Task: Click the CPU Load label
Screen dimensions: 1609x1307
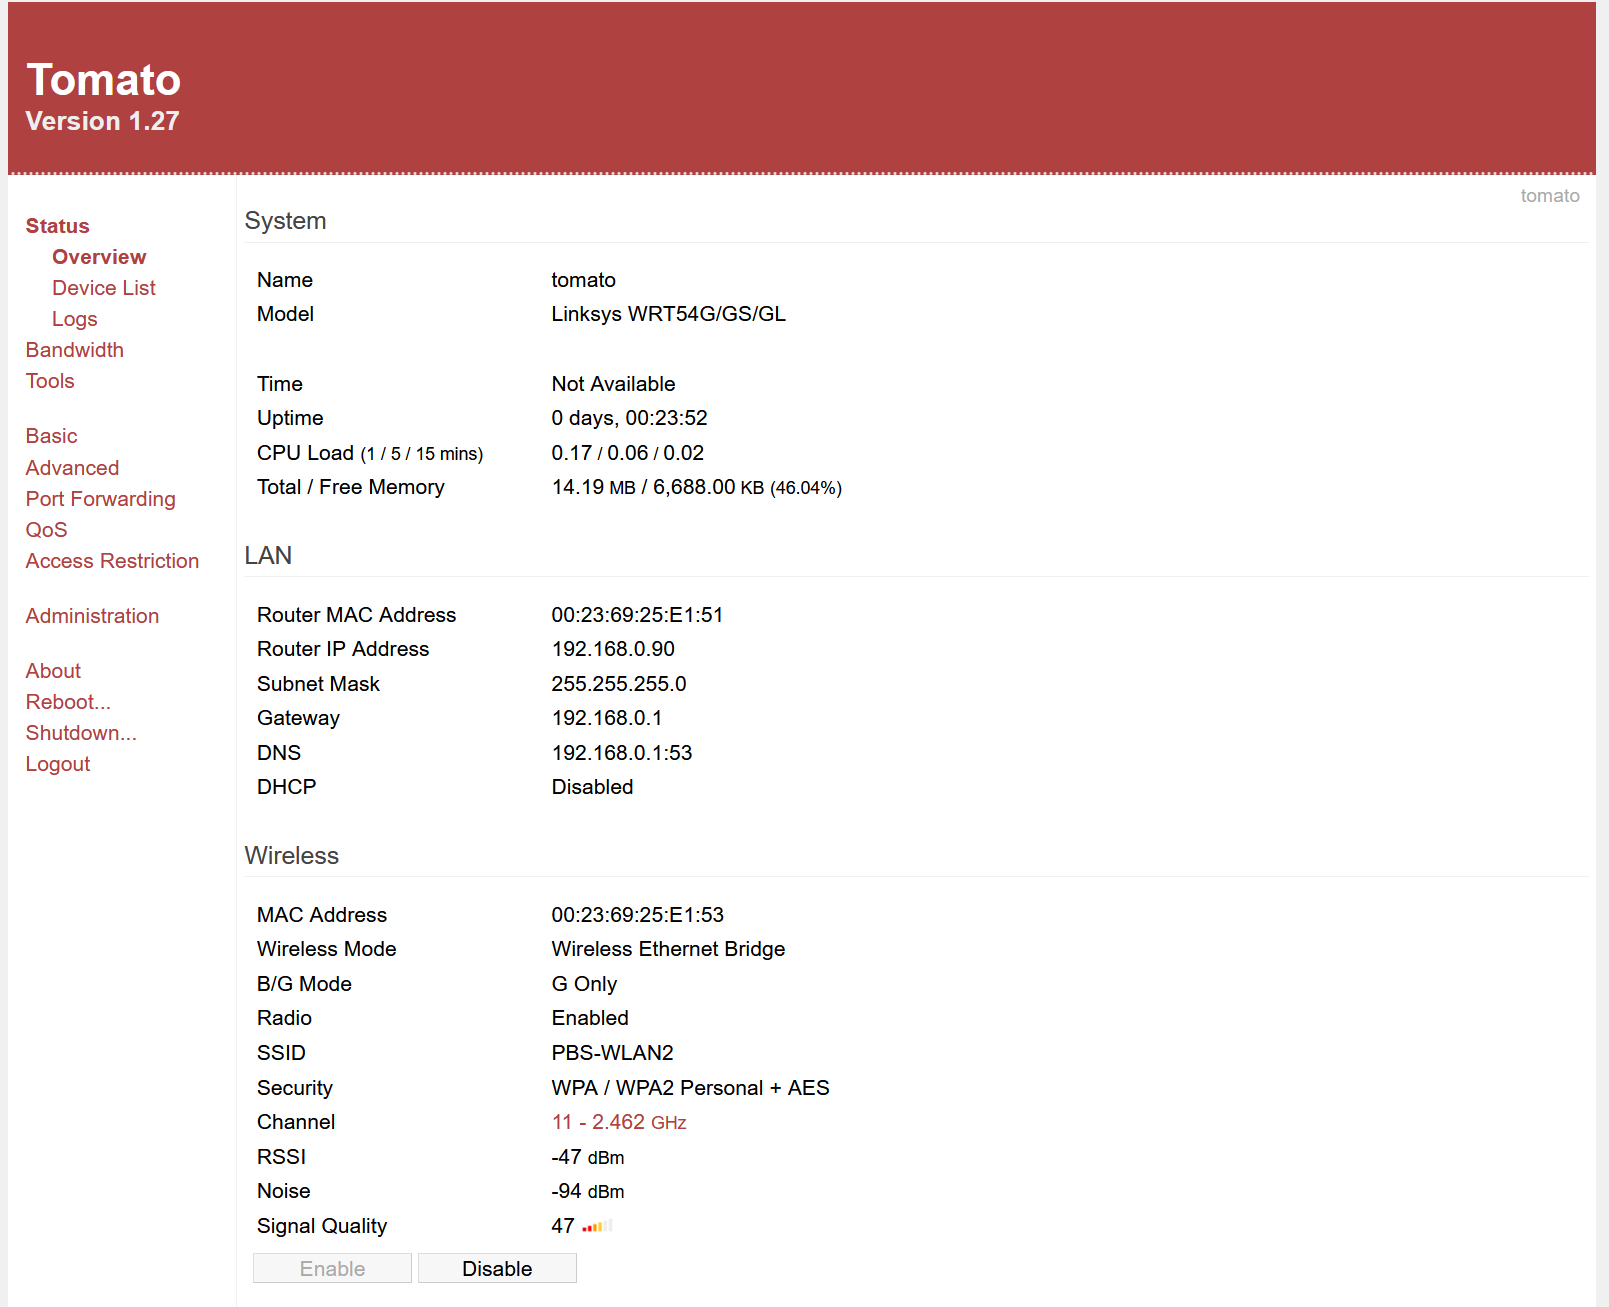Action: [305, 453]
